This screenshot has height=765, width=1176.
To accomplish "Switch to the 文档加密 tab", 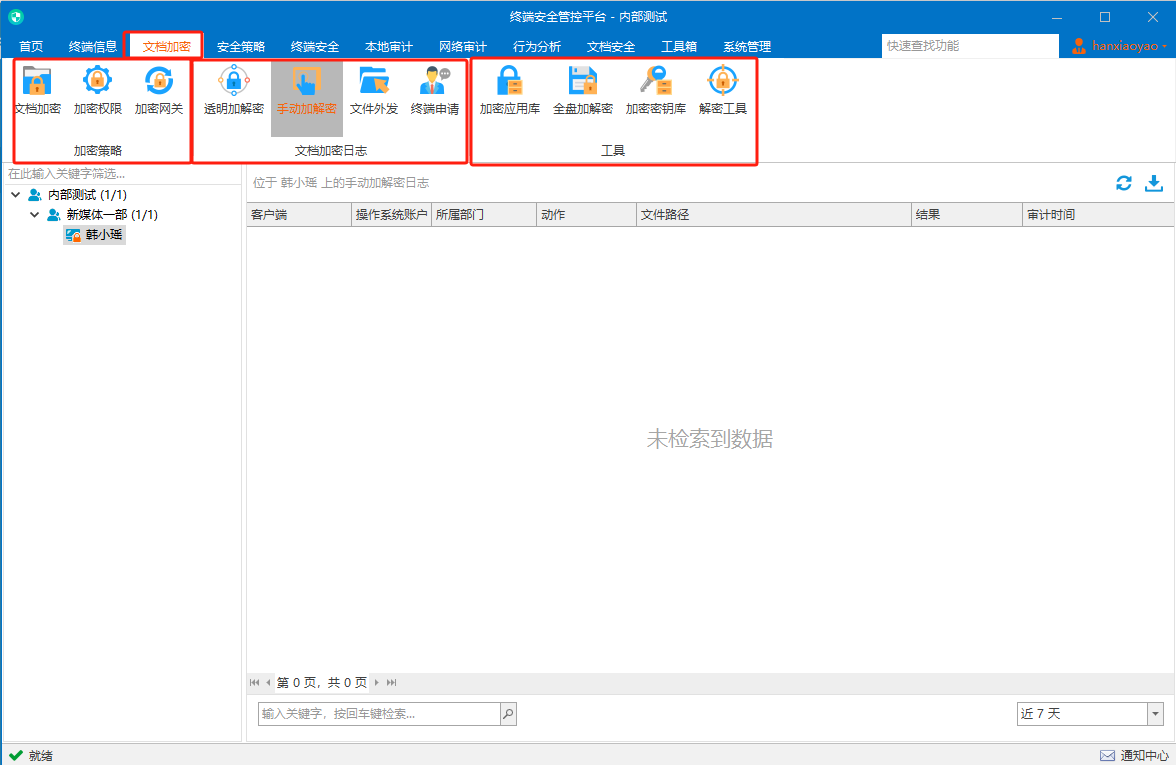I will point(166,46).
